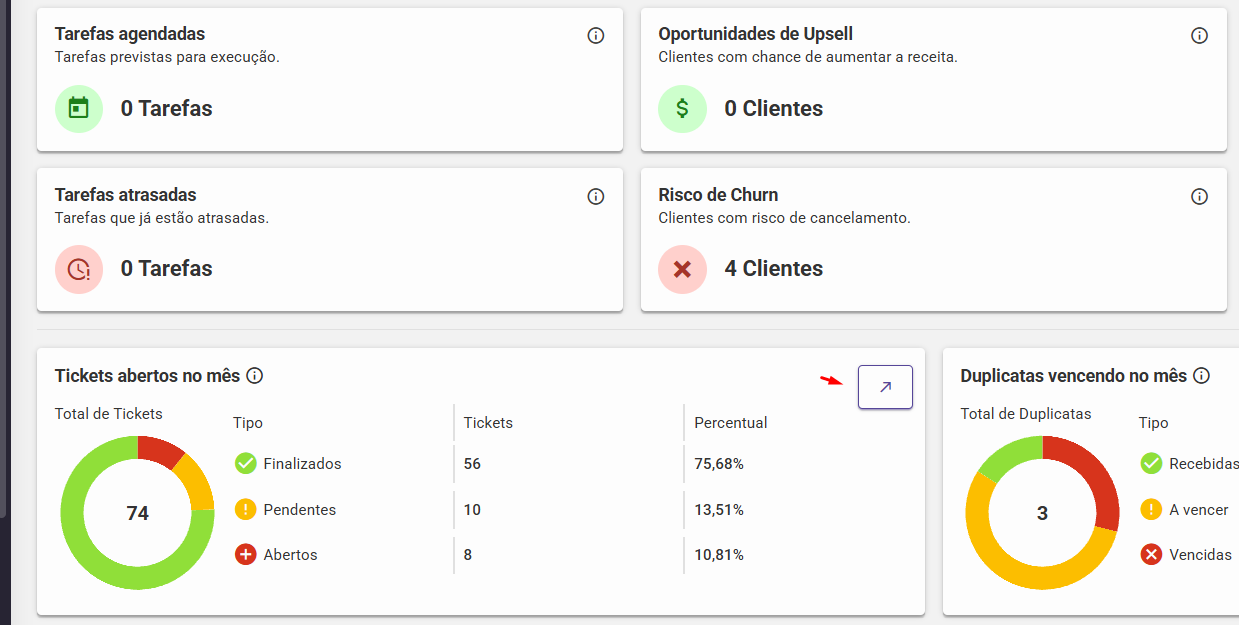This screenshot has height=625, width=1239.
Task: Click the red overdue clock icon
Action: tap(79, 269)
